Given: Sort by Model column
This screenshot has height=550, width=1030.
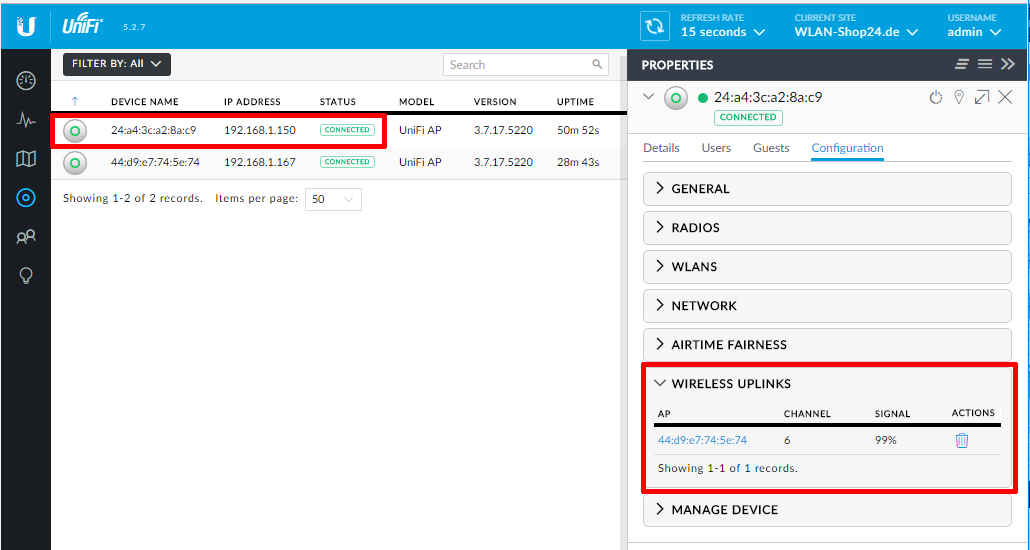Looking at the screenshot, I should point(416,102).
